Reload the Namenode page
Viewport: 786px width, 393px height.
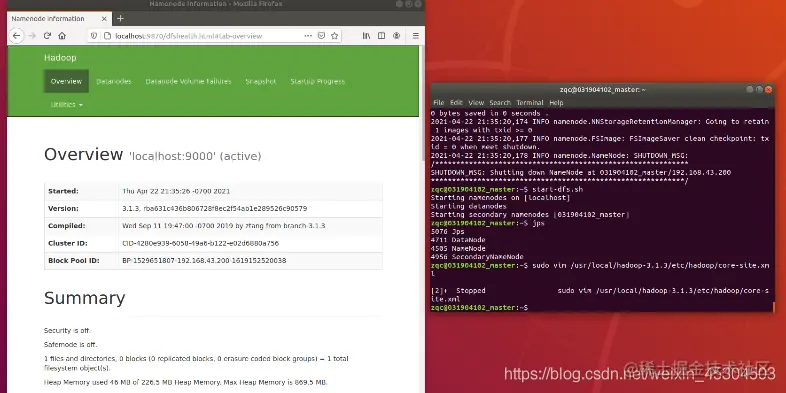(x=47, y=36)
